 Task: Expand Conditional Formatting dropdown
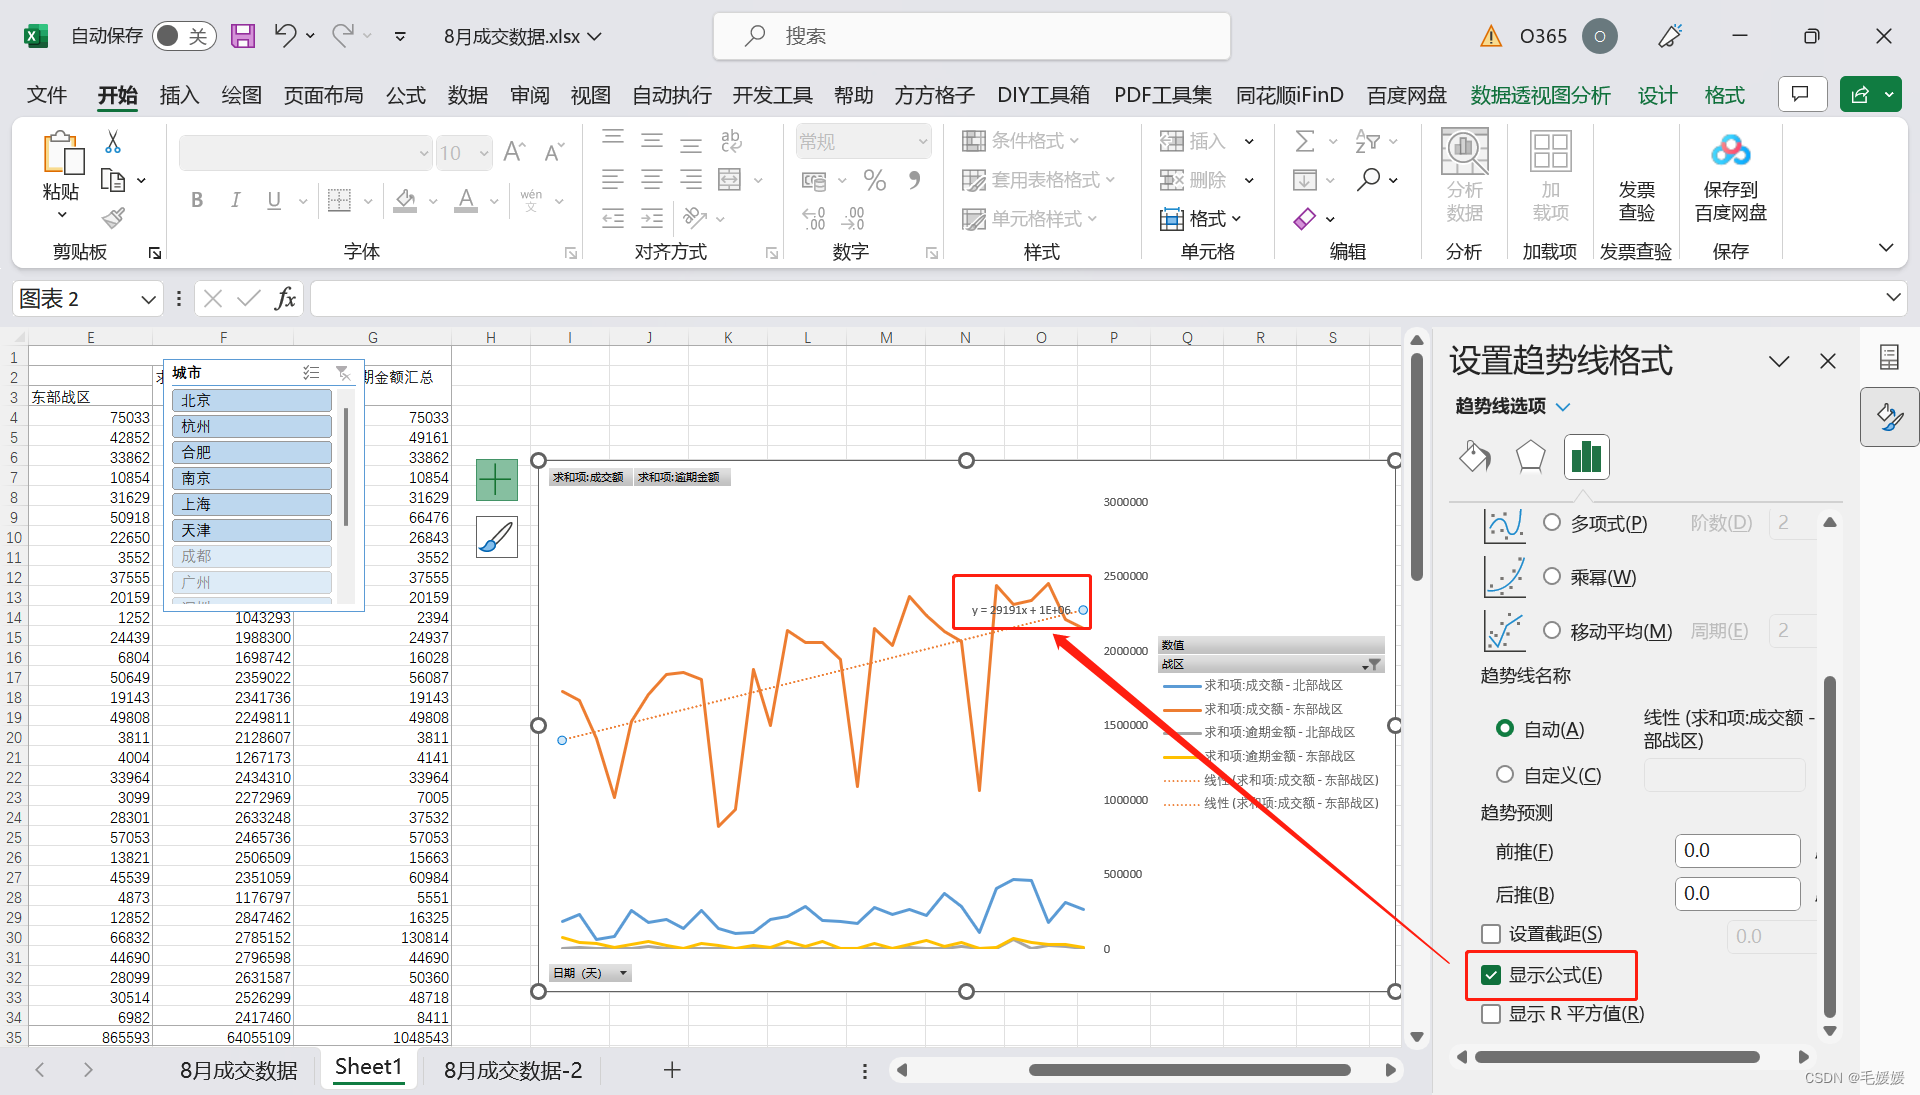[1074, 141]
